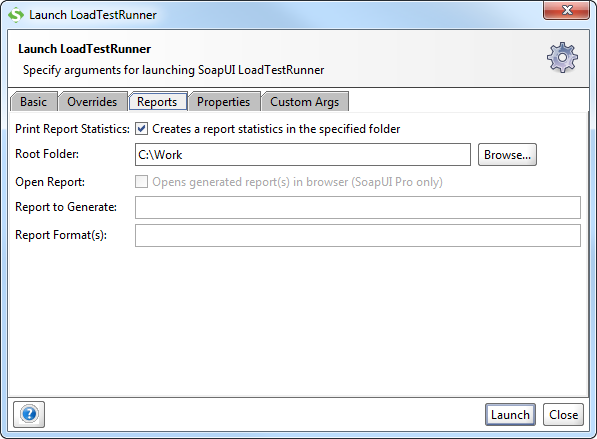Click the 'Print Report Statistics:' label
The width and height of the screenshot is (597, 439).
pos(72,129)
